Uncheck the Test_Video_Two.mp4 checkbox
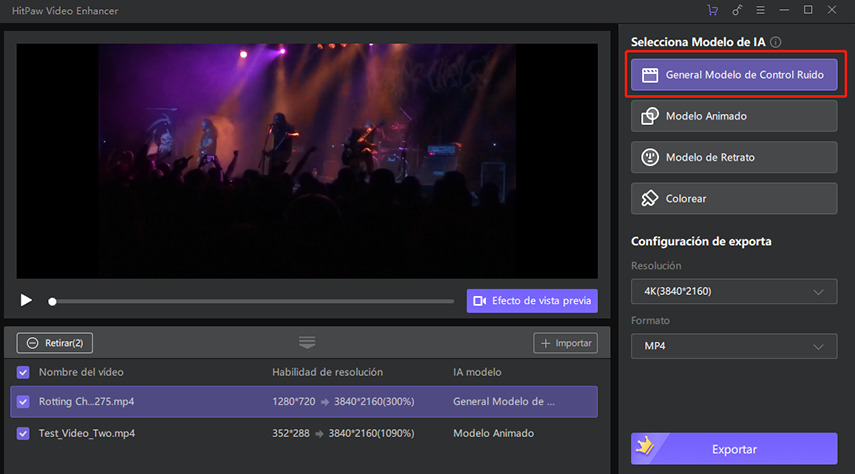 [x=24, y=434]
